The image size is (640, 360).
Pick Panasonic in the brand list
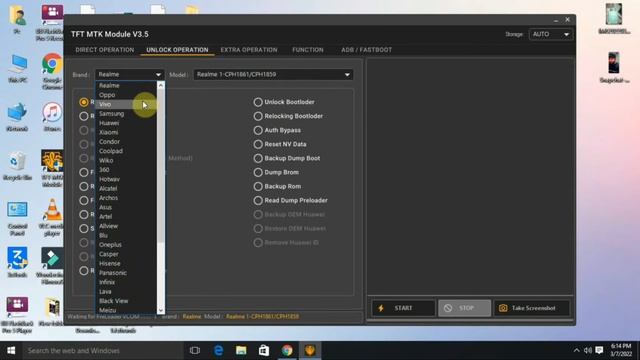(x=126, y=273)
